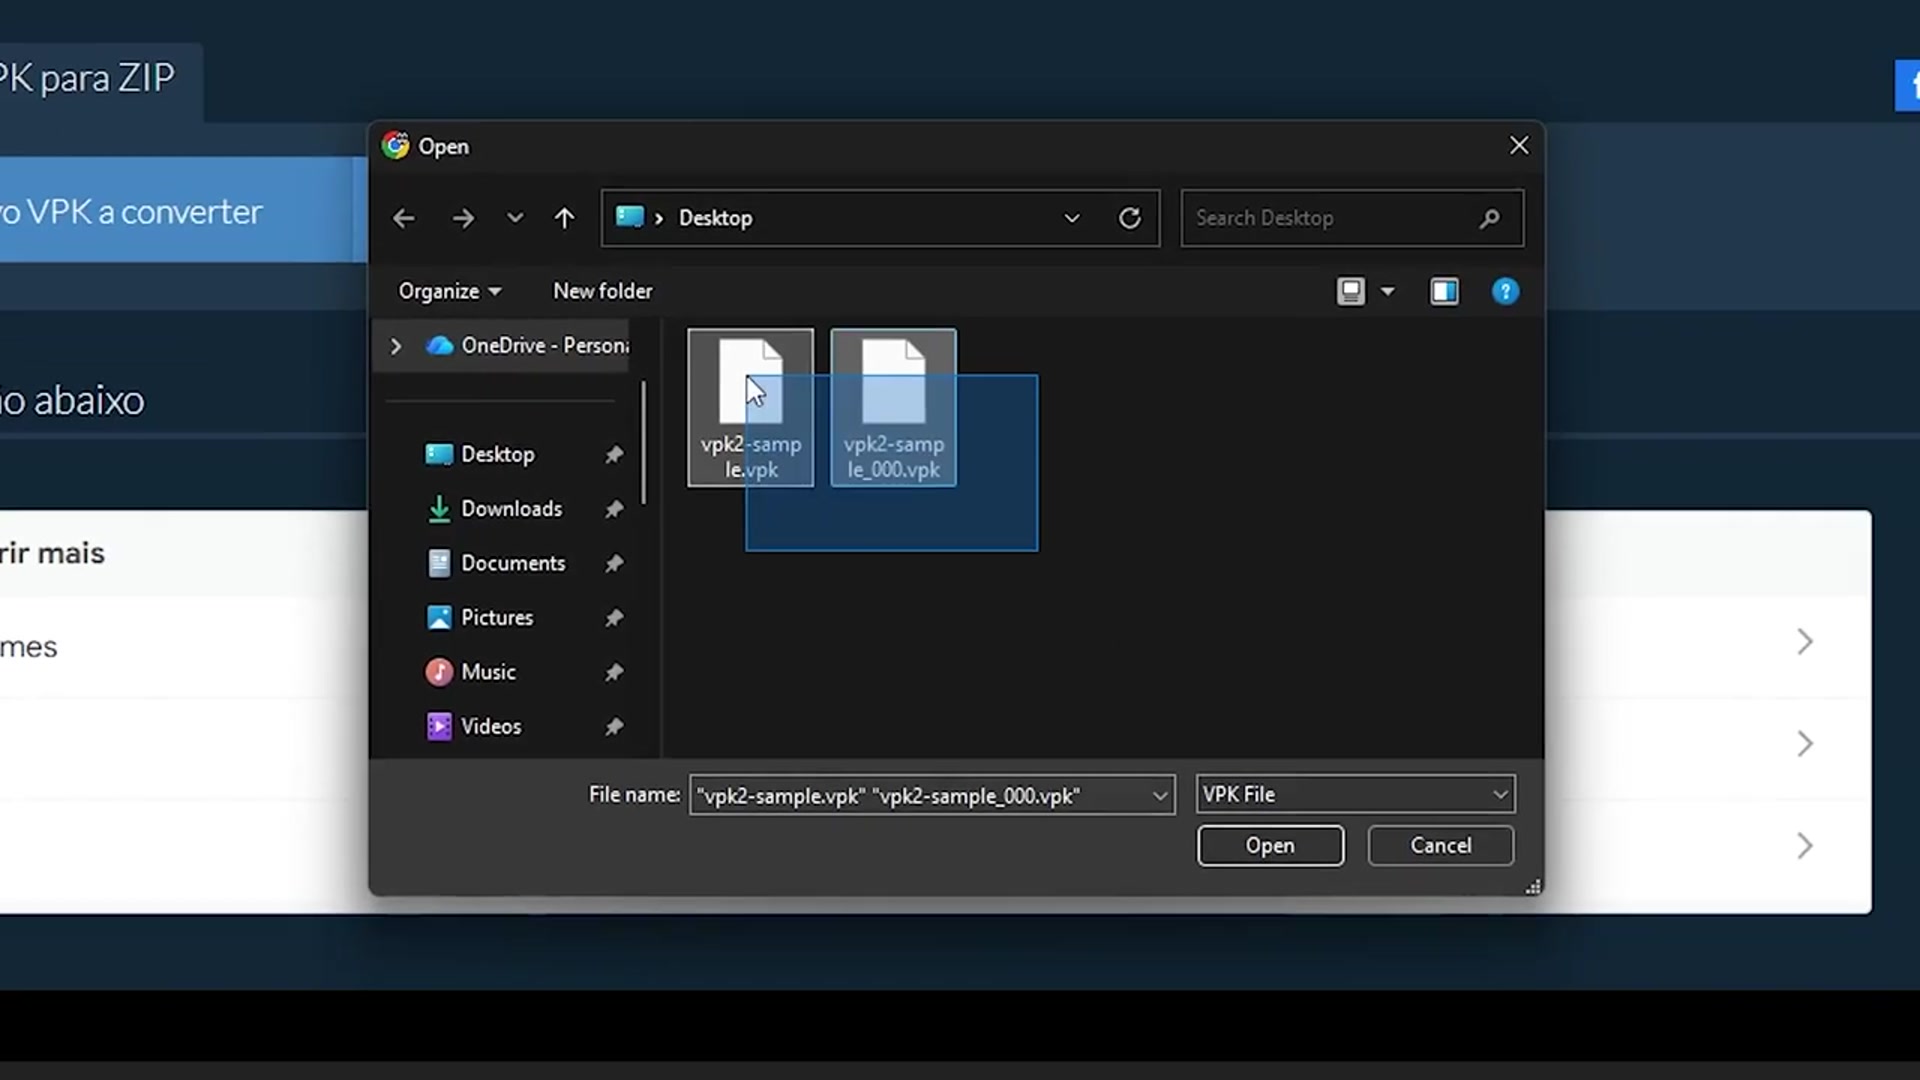Image resolution: width=1920 pixels, height=1080 pixels.
Task: Click the pin icon next to Documents
Action: [x=614, y=563]
